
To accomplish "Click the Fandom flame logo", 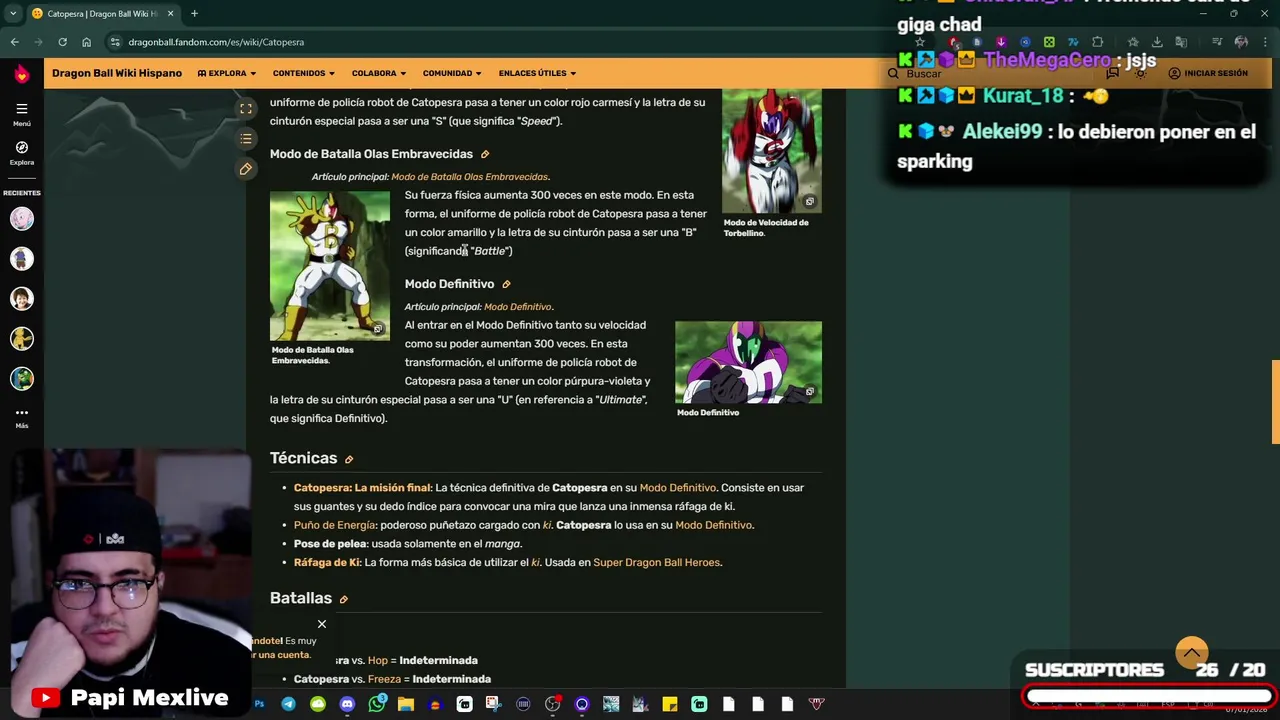I will (x=21, y=73).
